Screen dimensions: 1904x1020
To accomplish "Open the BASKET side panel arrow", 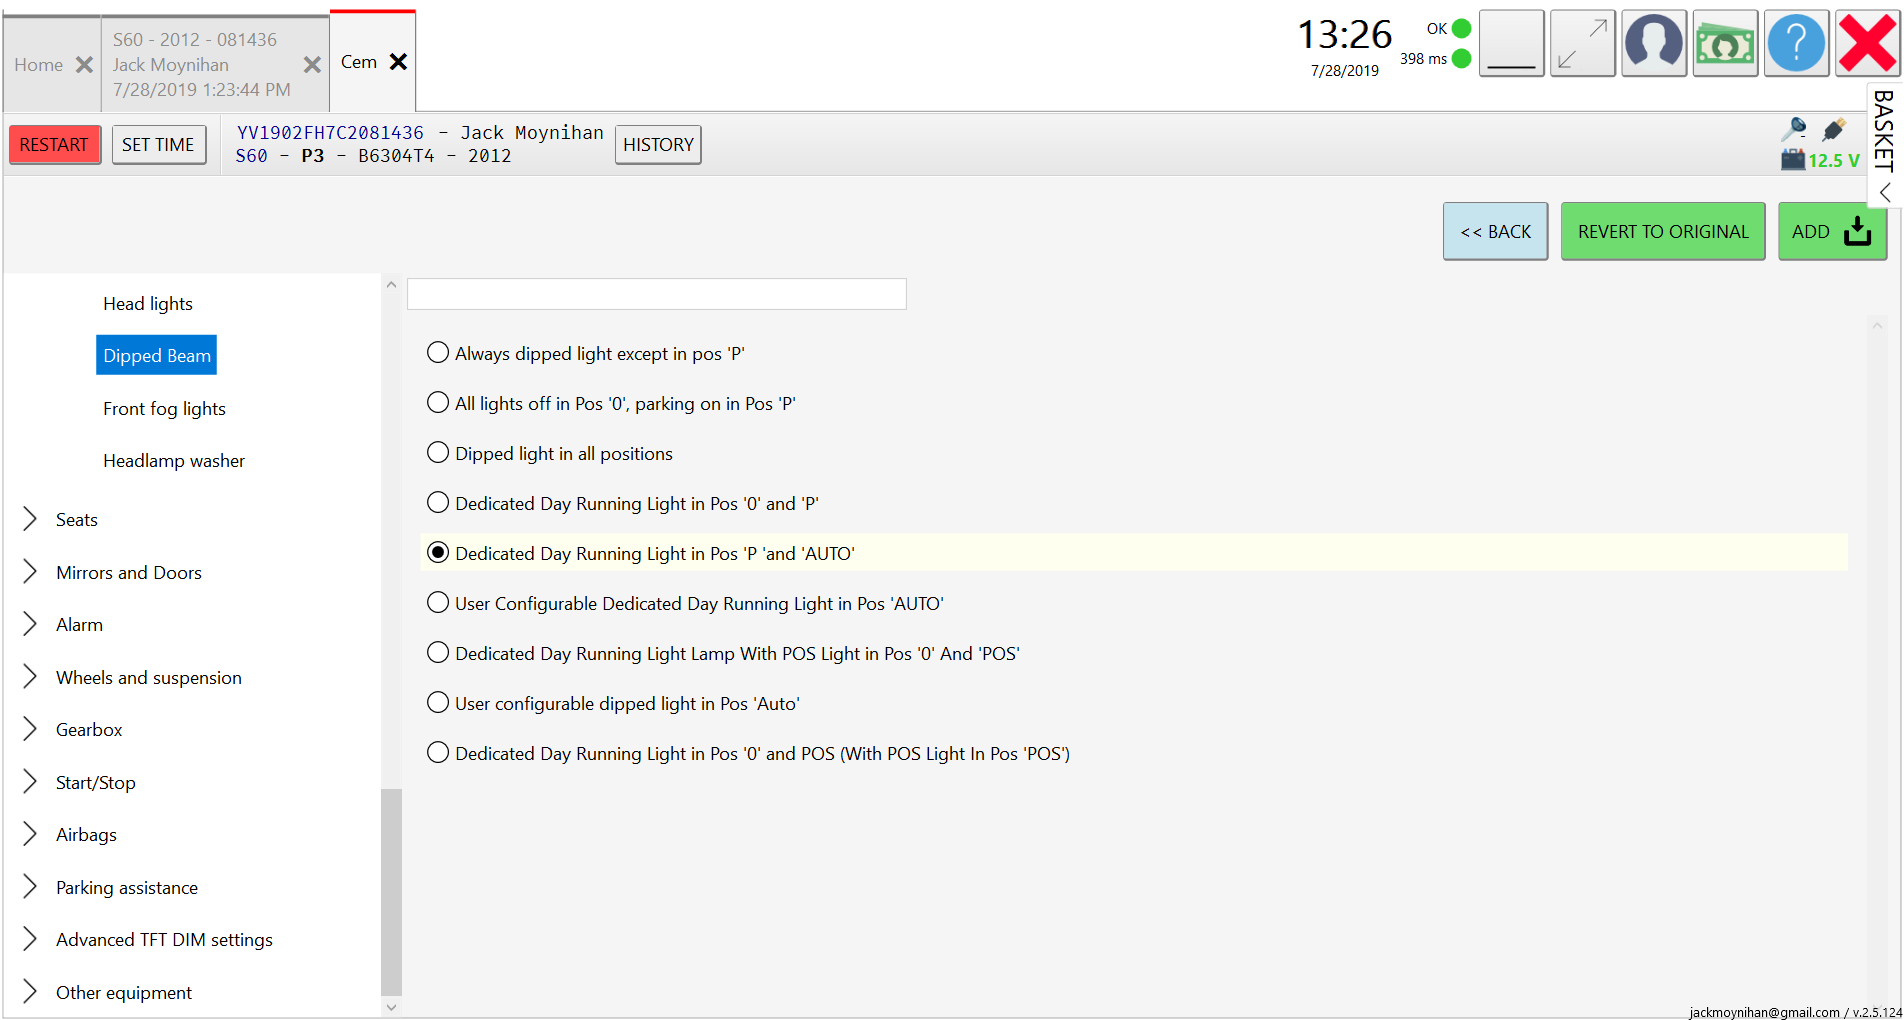I will click(x=1885, y=192).
